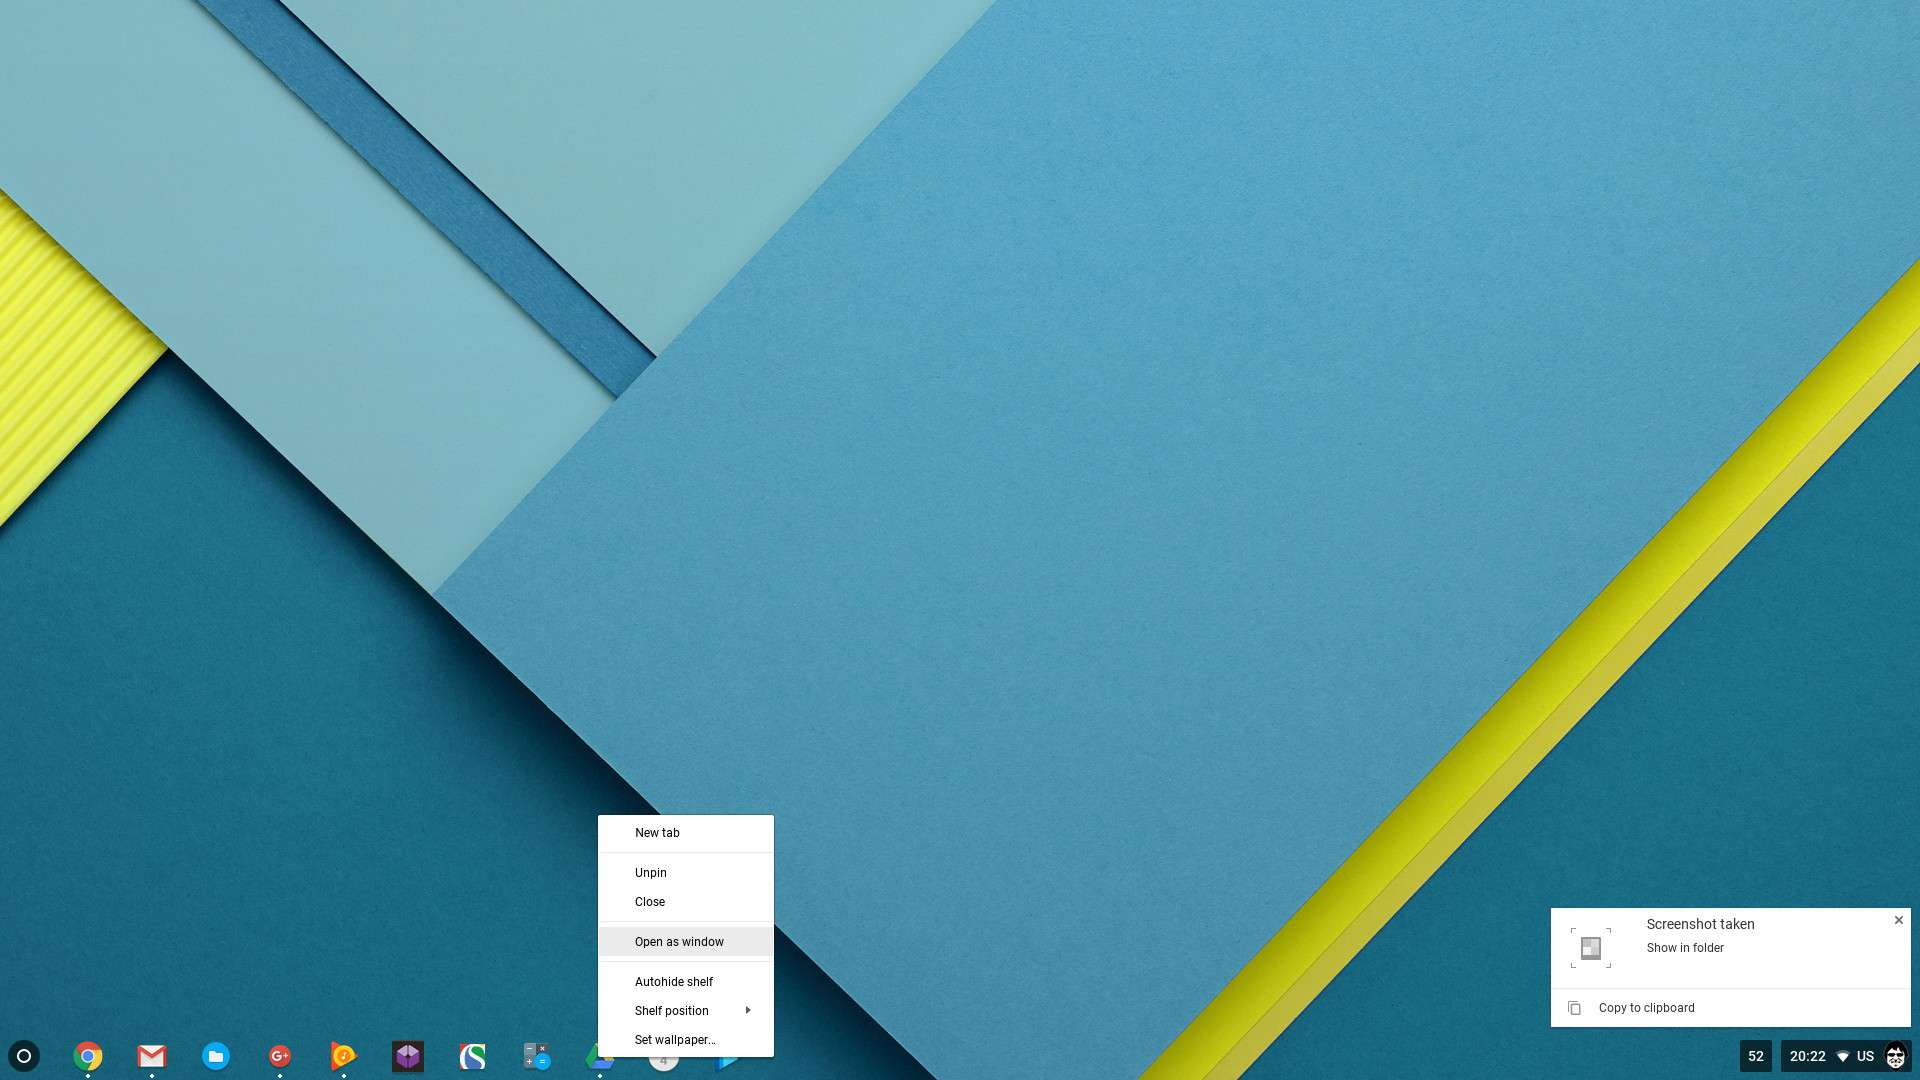Choose Open as window
Viewport: 1920px width, 1080px height.
686,942
